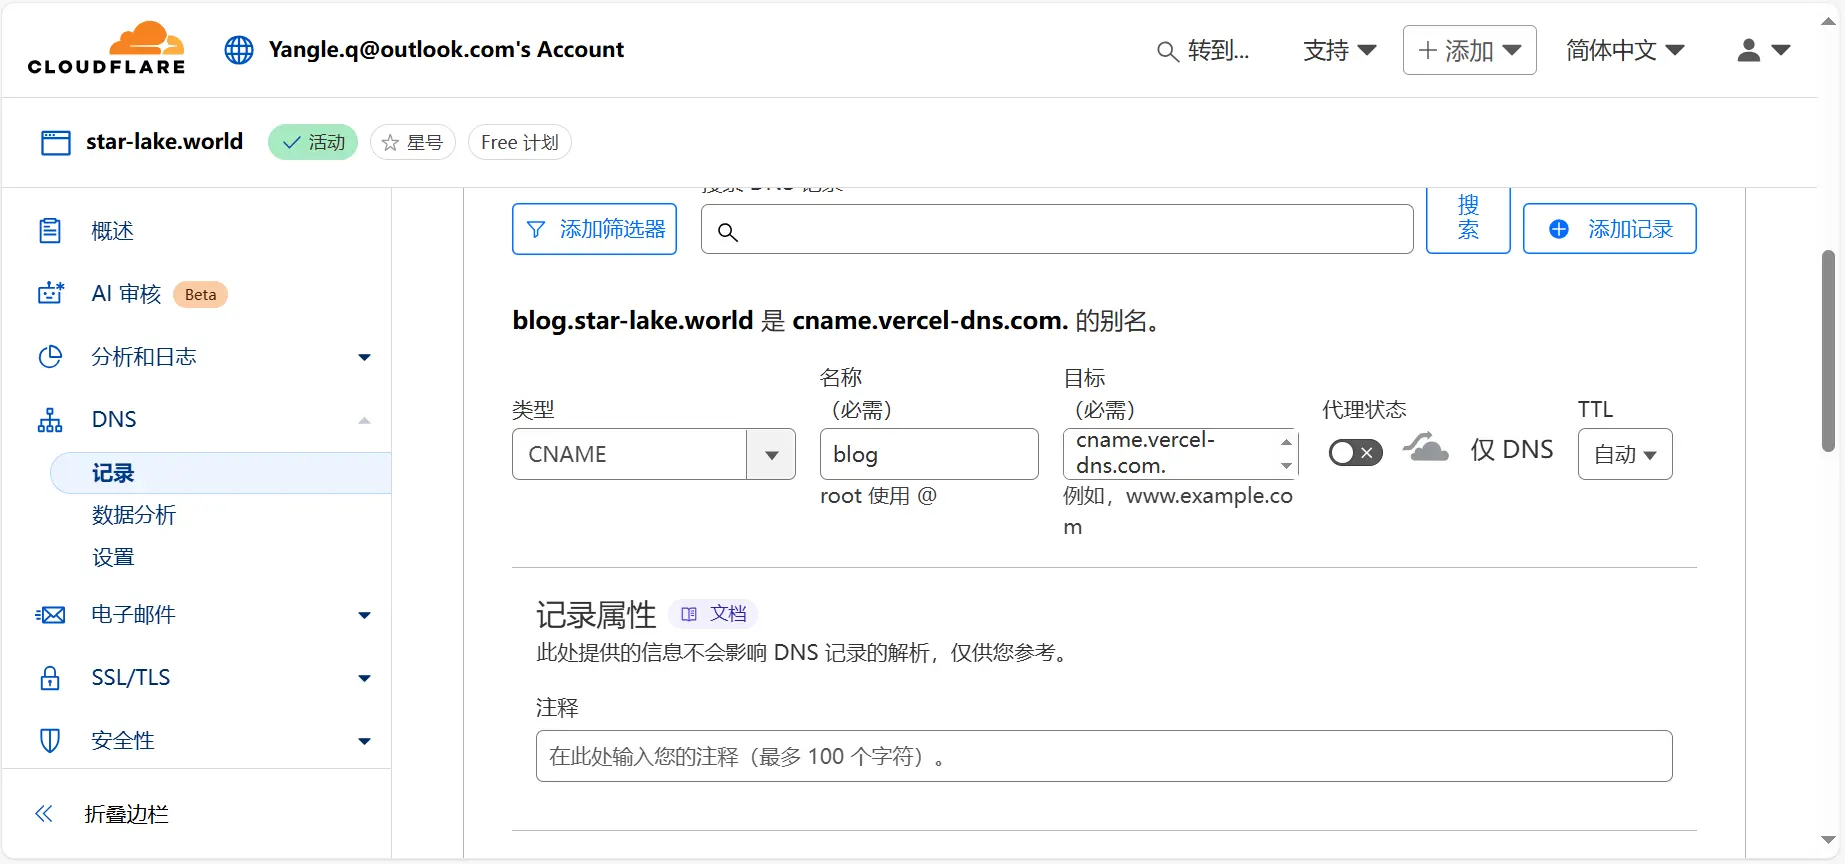Expand the SSL/TLS section arrow
The height and width of the screenshot is (864, 1845).
click(364, 678)
